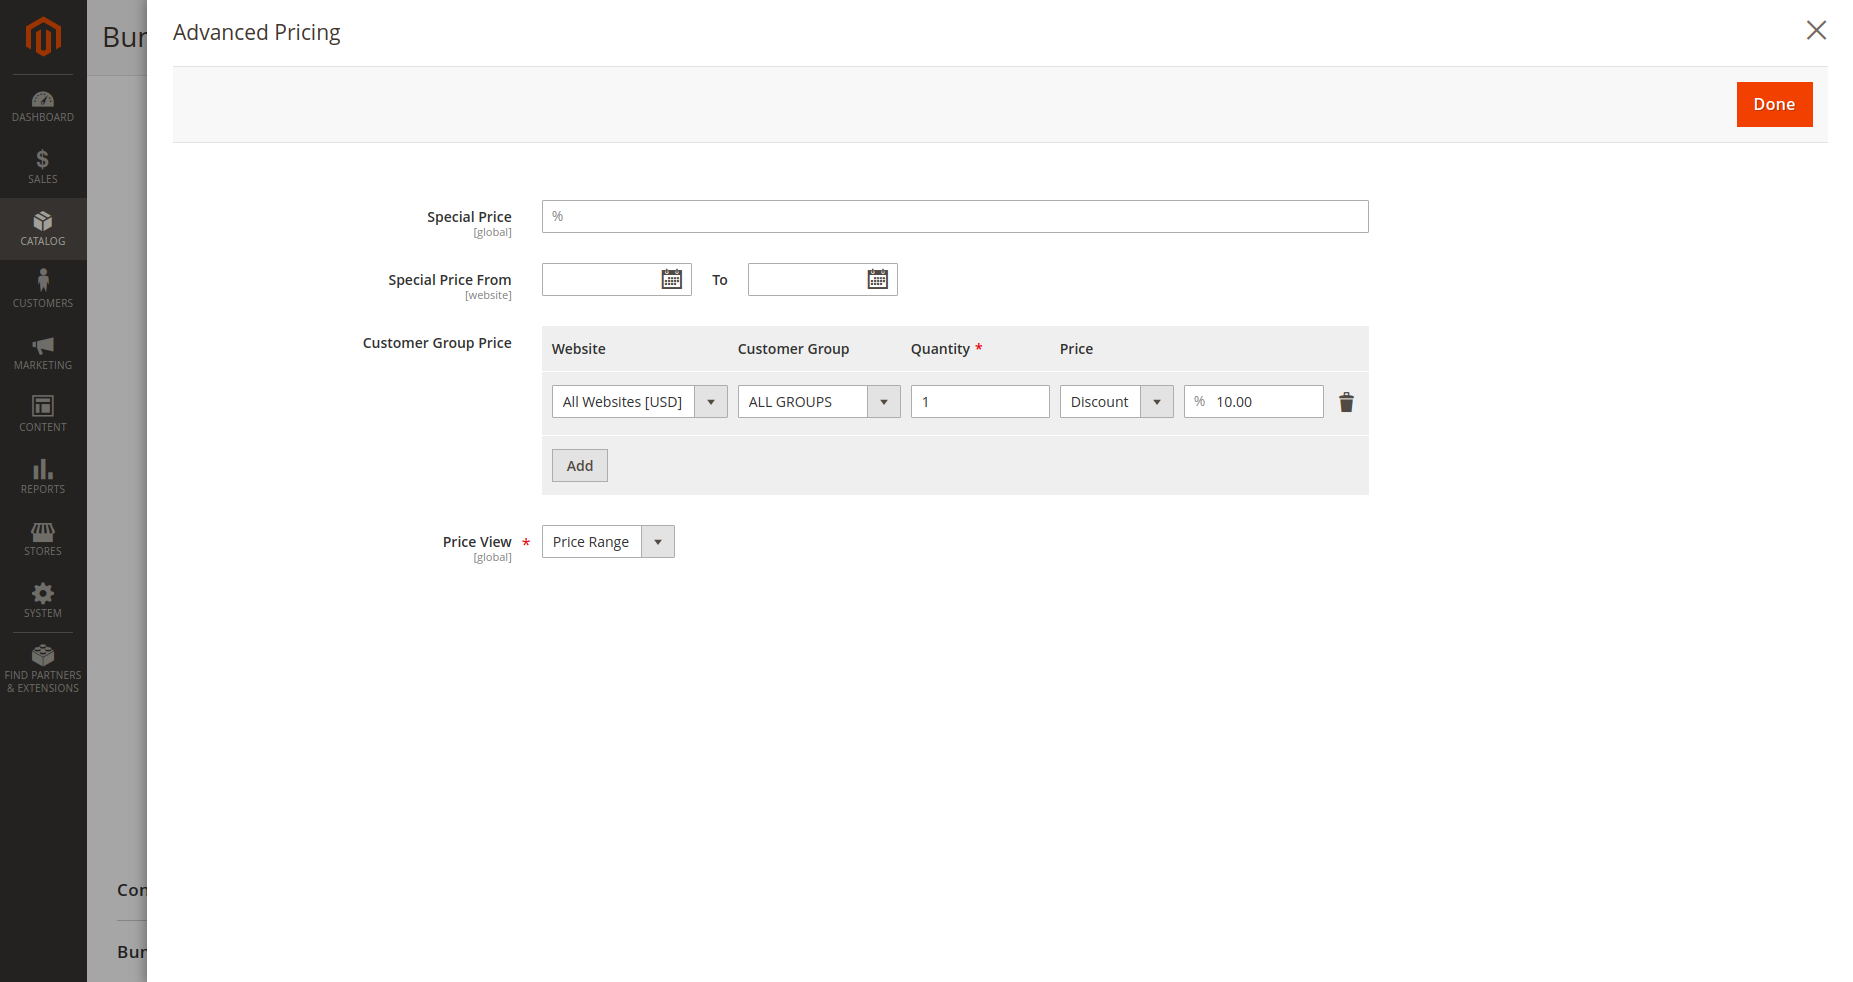The height and width of the screenshot is (982, 1853).
Task: Close the Advanced Pricing panel
Action: (1816, 30)
